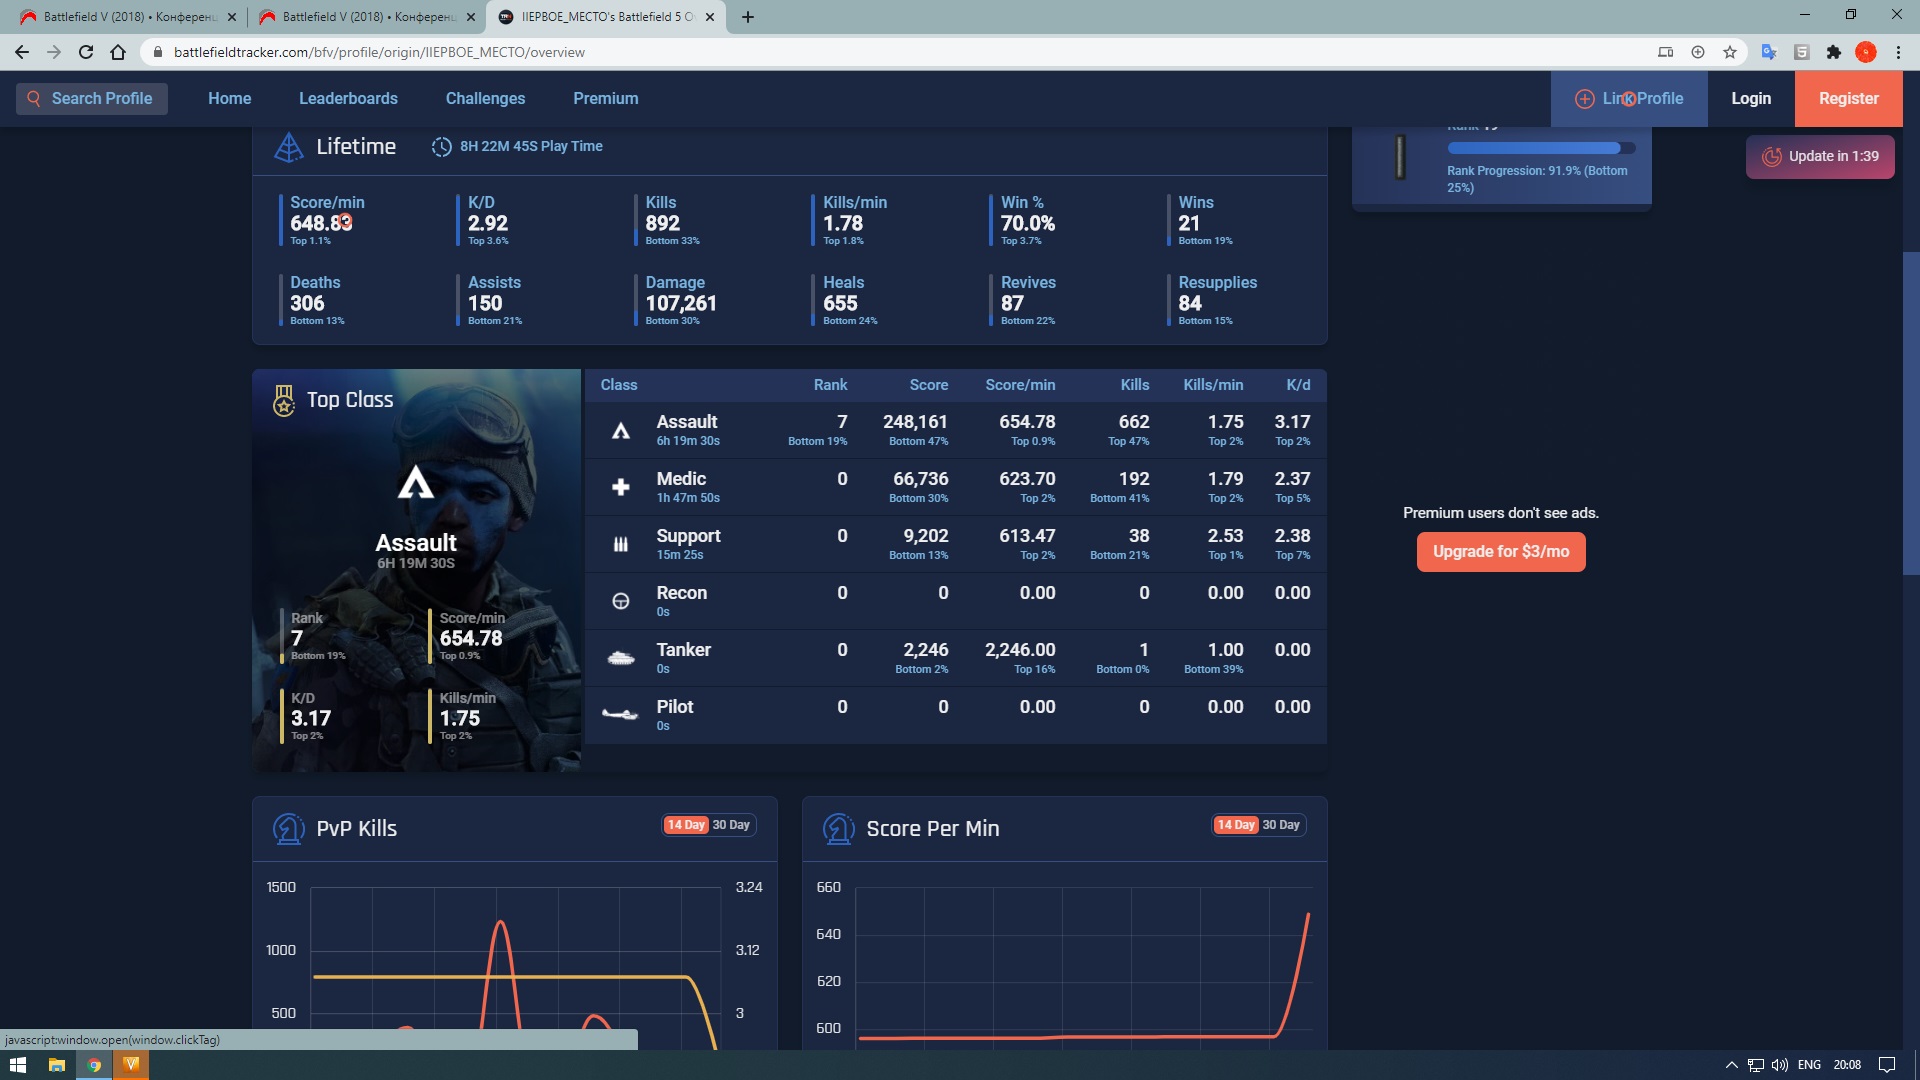Open Chrome three-dot menu
The image size is (1920, 1080).
coord(1898,52)
